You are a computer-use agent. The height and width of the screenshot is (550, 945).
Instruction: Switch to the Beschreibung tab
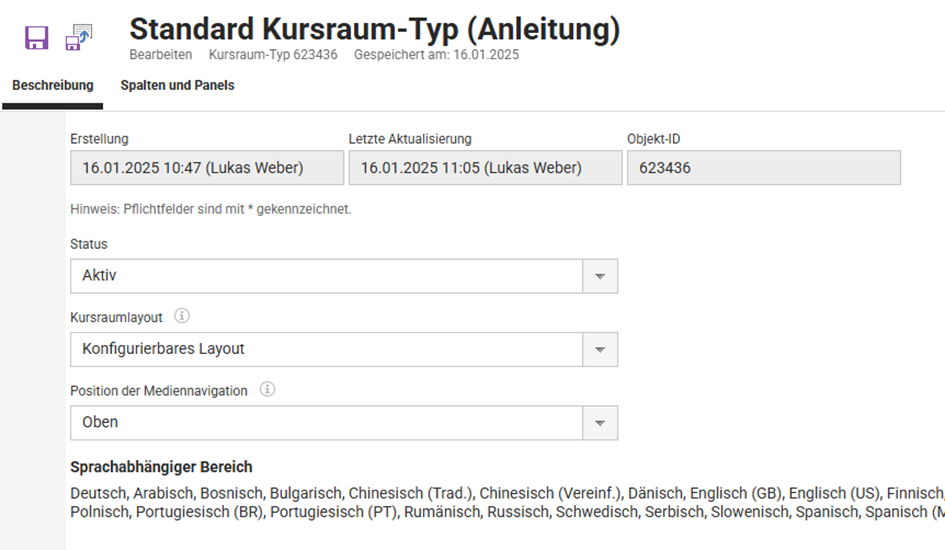click(53, 86)
